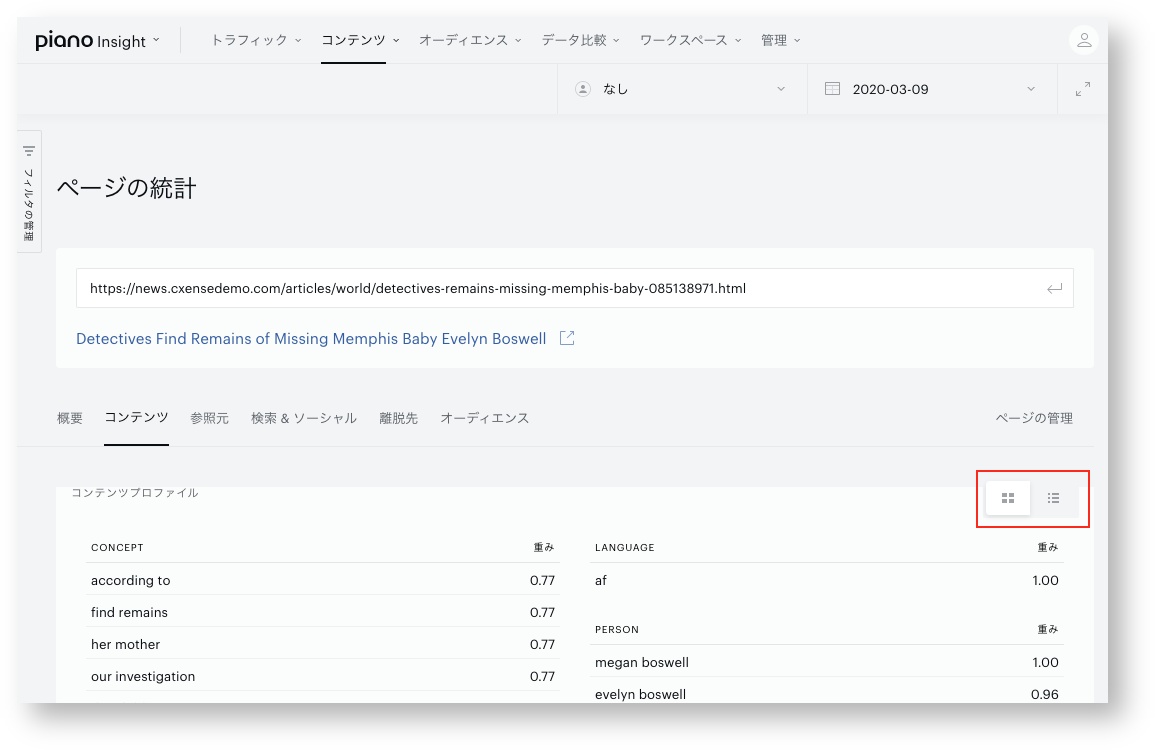Viewport: 1156px width, 751px height.
Task: Click the fullscreen expand arrows icon
Action: tap(1082, 89)
